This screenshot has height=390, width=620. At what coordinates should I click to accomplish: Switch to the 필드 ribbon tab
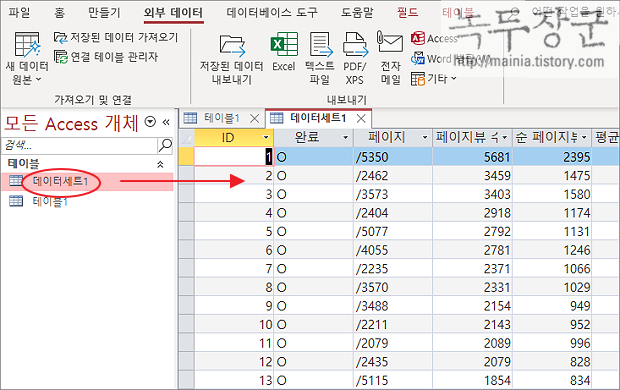(408, 13)
